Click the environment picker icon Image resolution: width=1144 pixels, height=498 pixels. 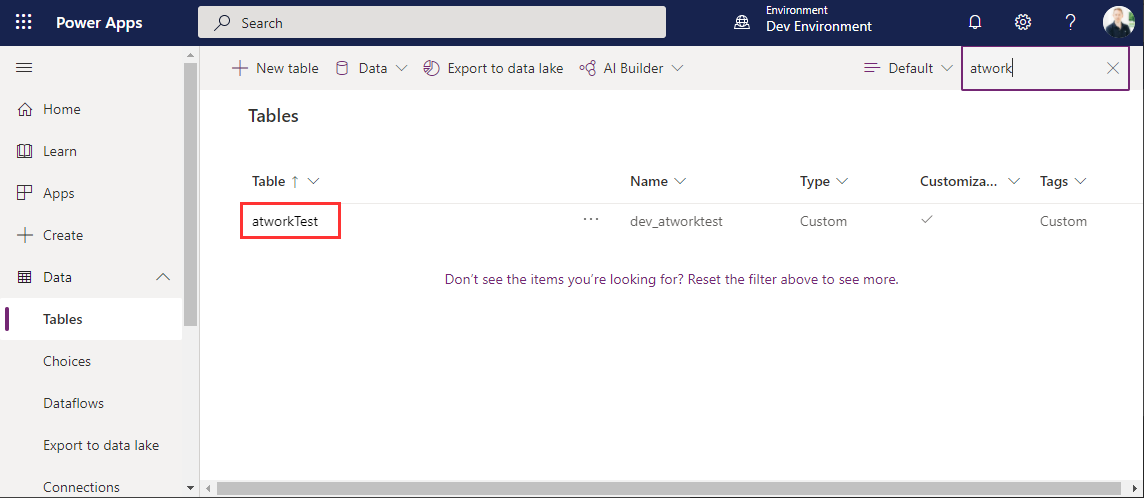click(x=742, y=22)
